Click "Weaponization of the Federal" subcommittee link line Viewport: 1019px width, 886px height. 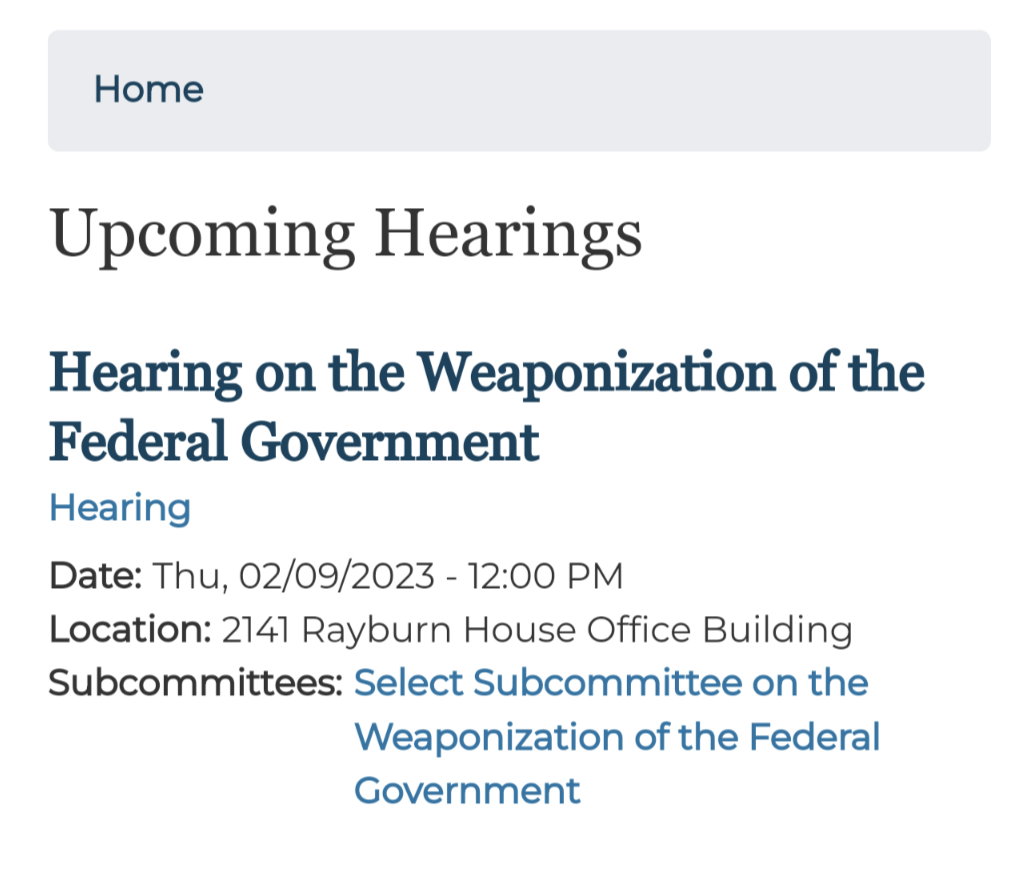pyautogui.click(x=617, y=738)
